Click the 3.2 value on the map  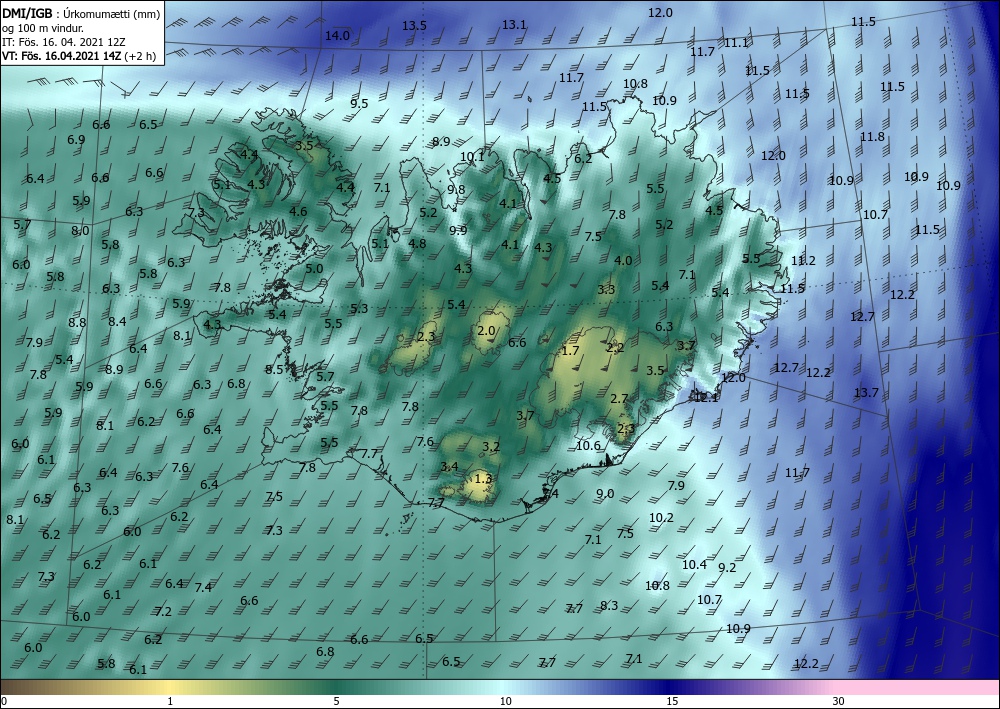point(491,446)
